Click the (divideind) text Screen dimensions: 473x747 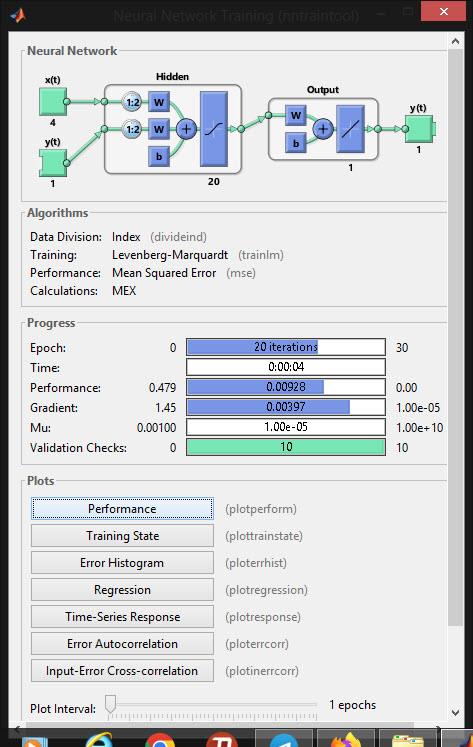point(179,237)
